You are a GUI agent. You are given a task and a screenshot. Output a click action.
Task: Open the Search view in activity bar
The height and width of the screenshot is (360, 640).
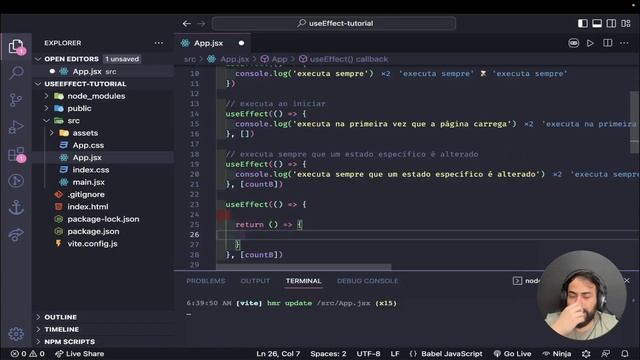(16, 73)
